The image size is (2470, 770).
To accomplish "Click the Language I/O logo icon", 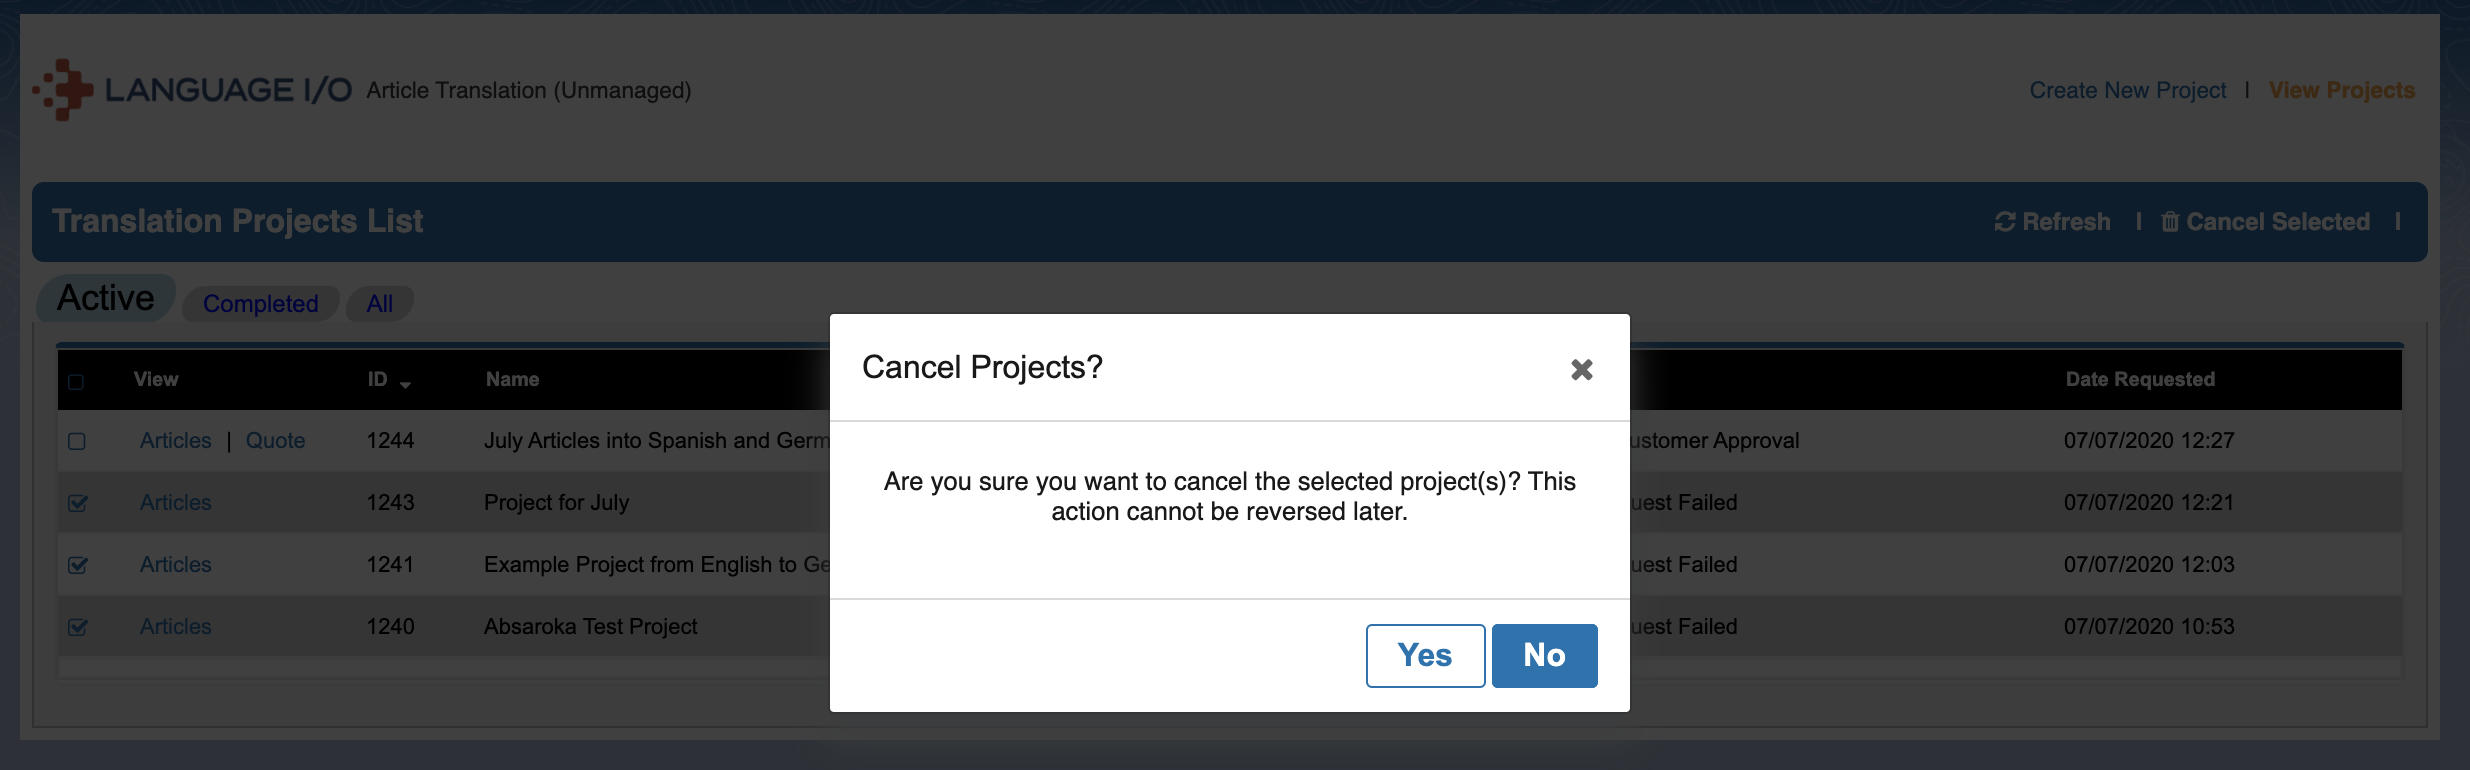I will 63,90.
